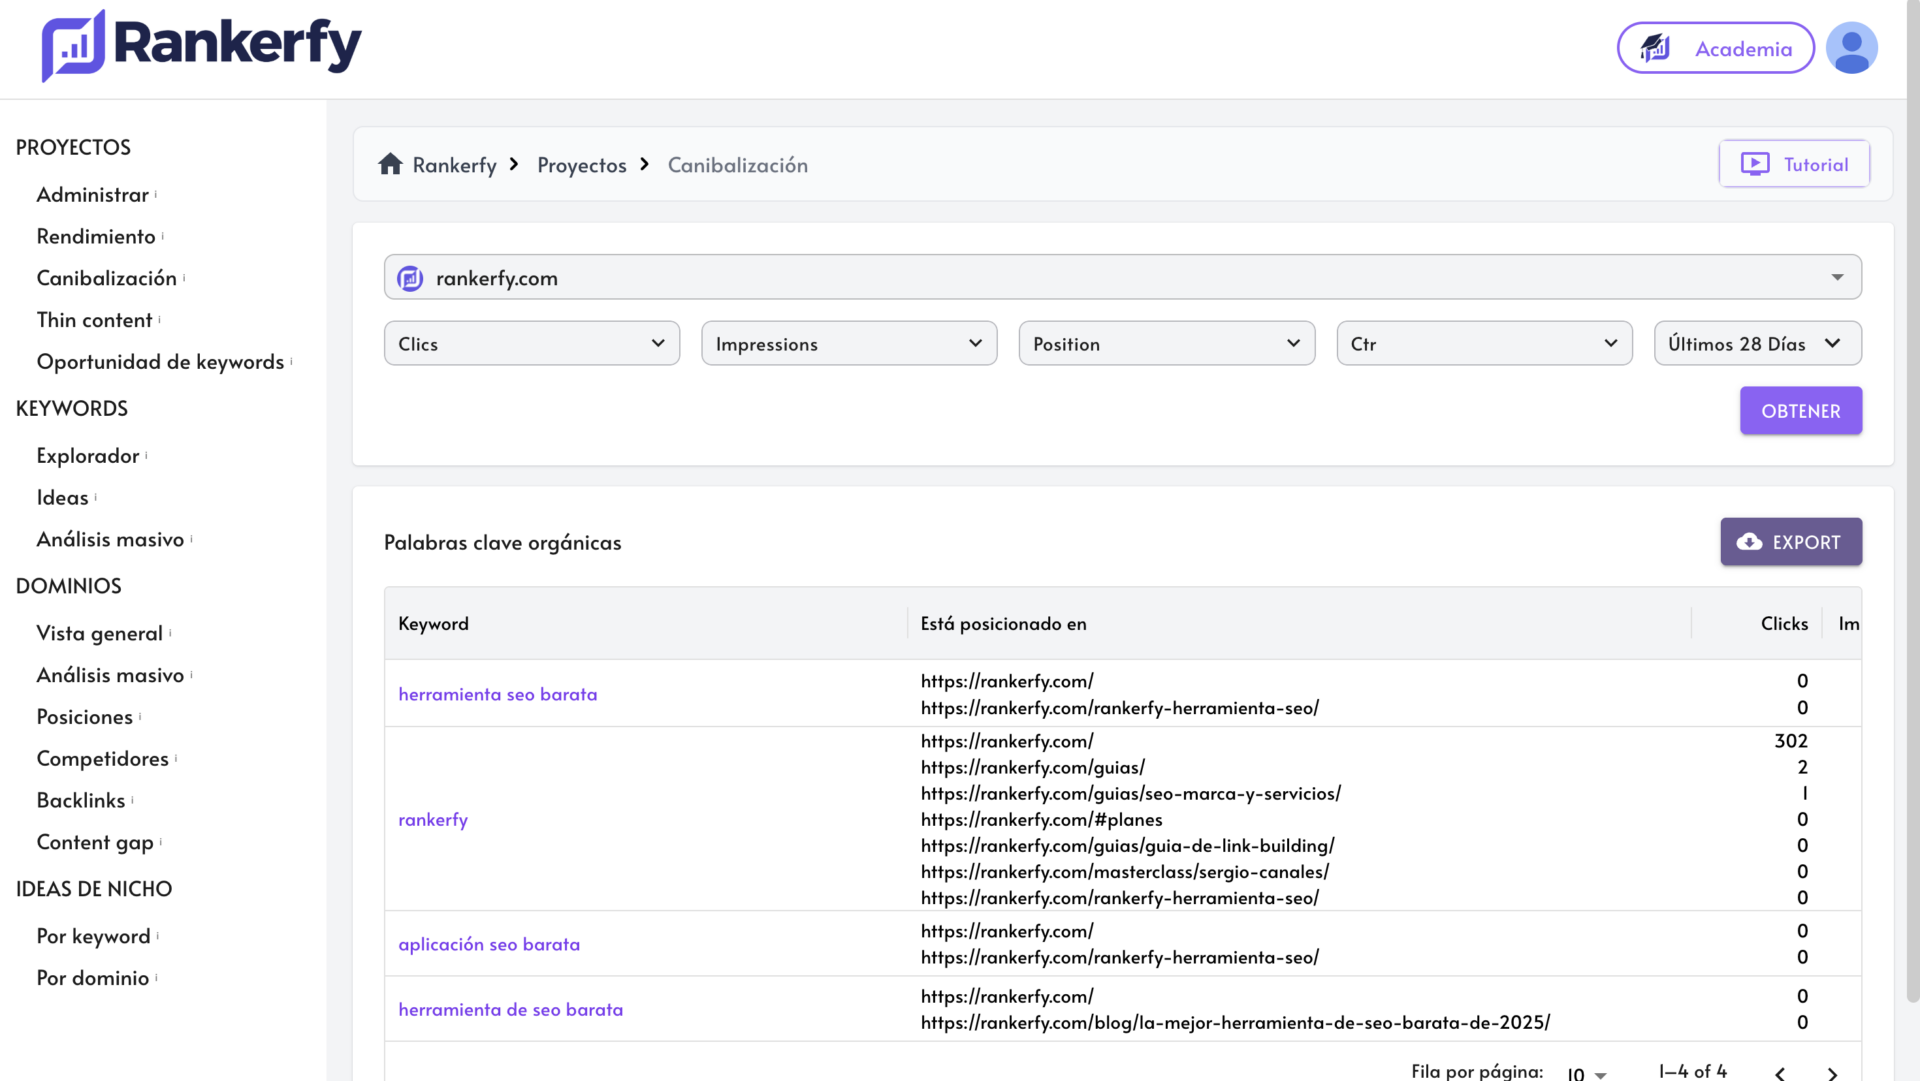Screen dimensions: 1920x1081
Task: Open Backlinks in the sidebar
Action: point(81,800)
